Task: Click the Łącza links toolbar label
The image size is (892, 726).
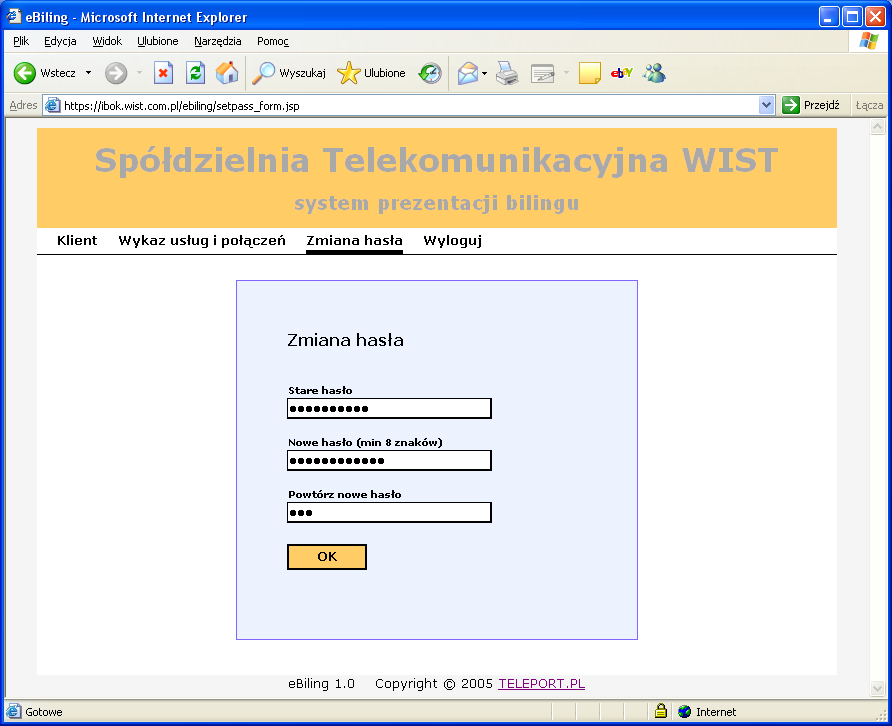Action: pyautogui.click(x=869, y=105)
